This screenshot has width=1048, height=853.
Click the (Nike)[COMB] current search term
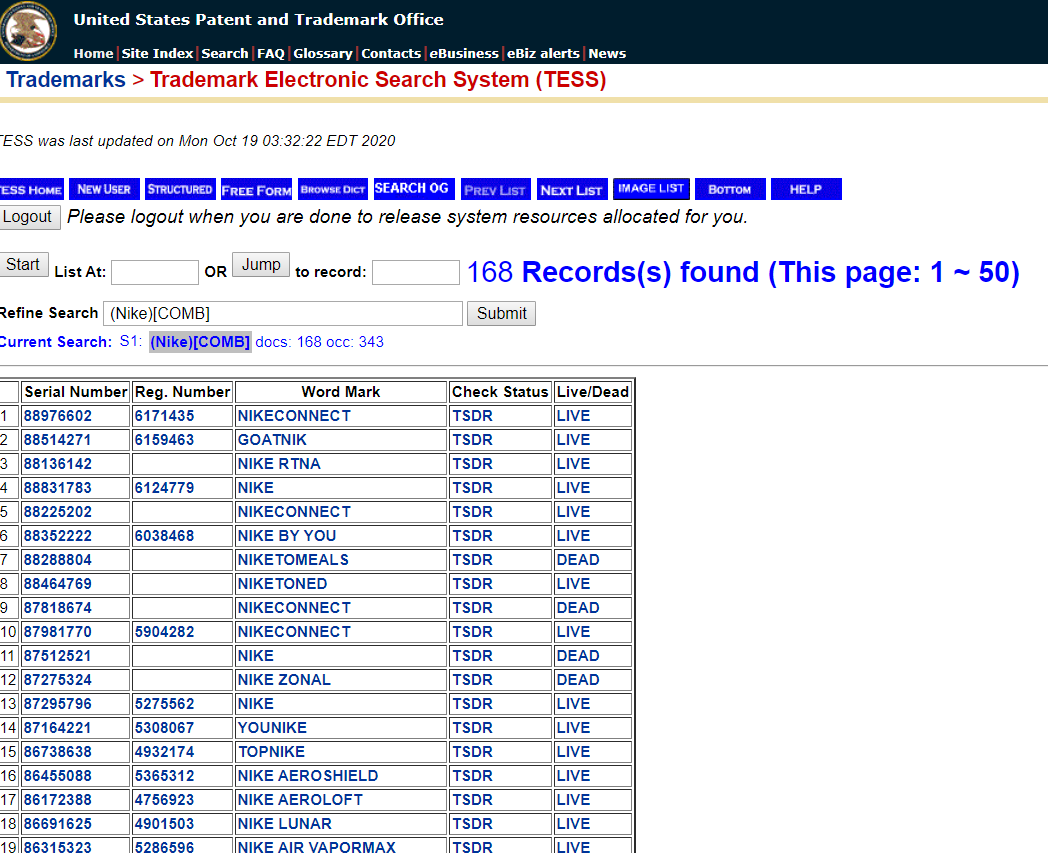pyautogui.click(x=200, y=342)
